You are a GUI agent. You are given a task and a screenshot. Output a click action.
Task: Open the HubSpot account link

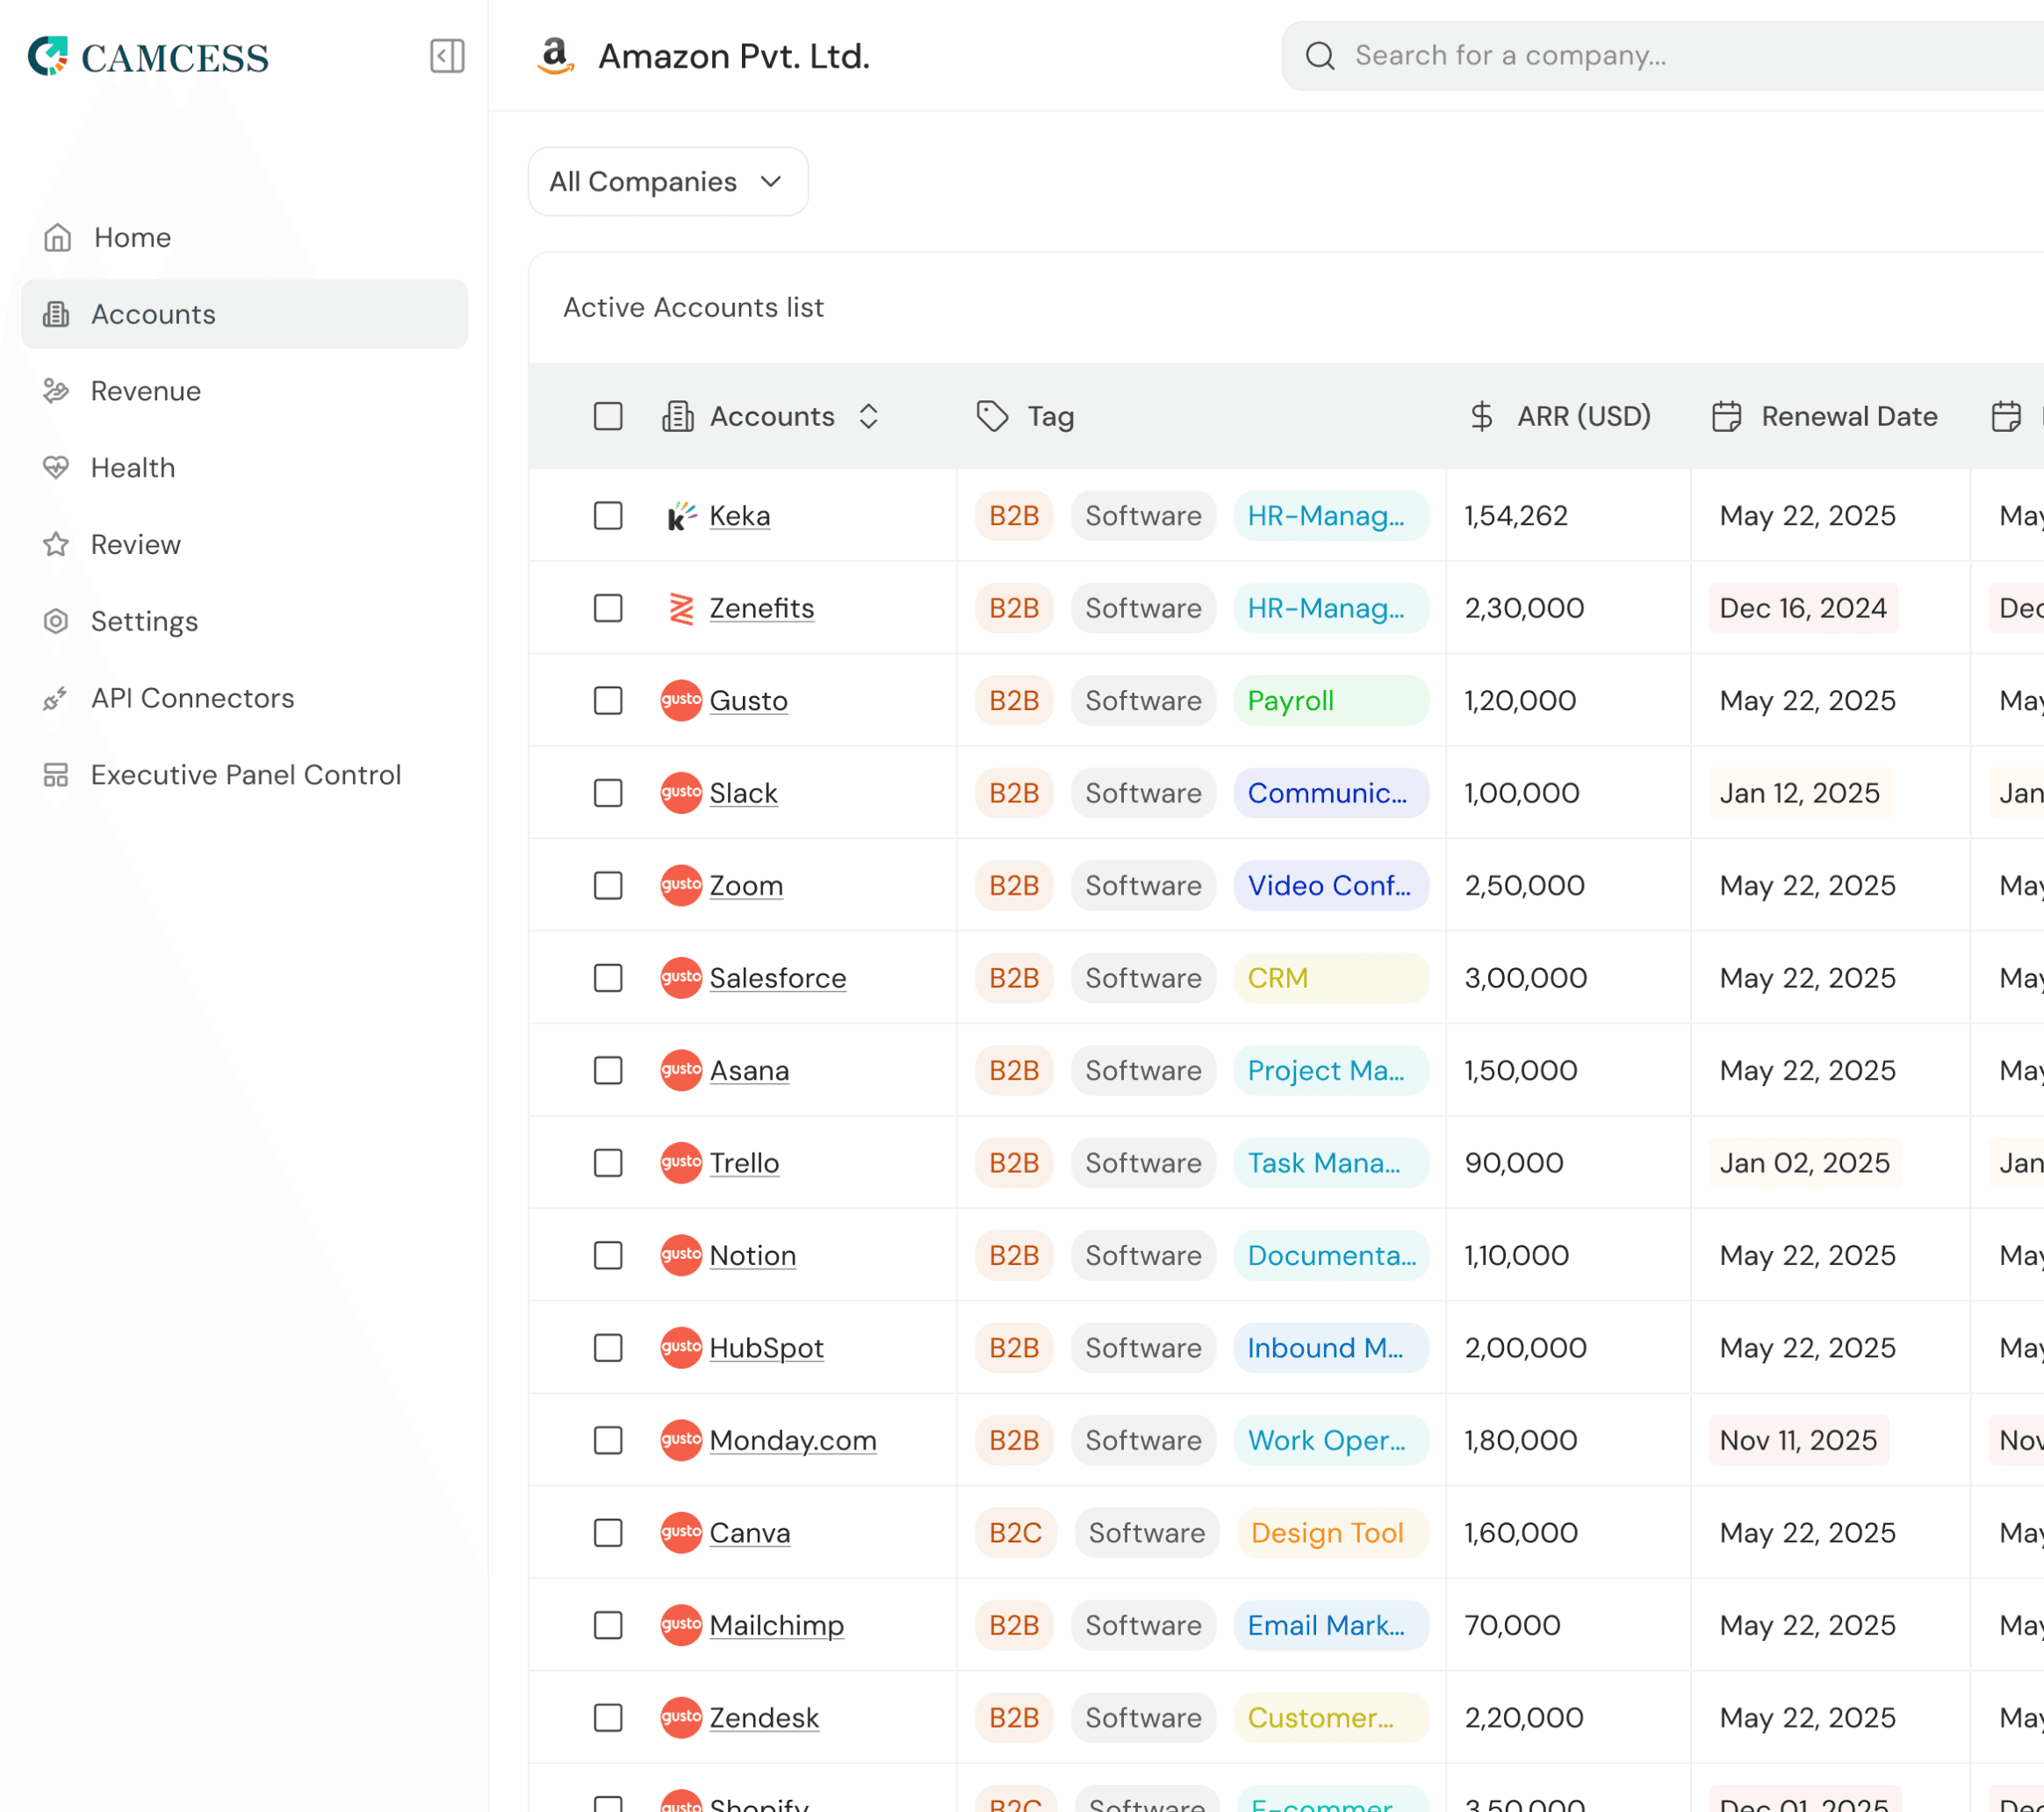click(x=766, y=1348)
